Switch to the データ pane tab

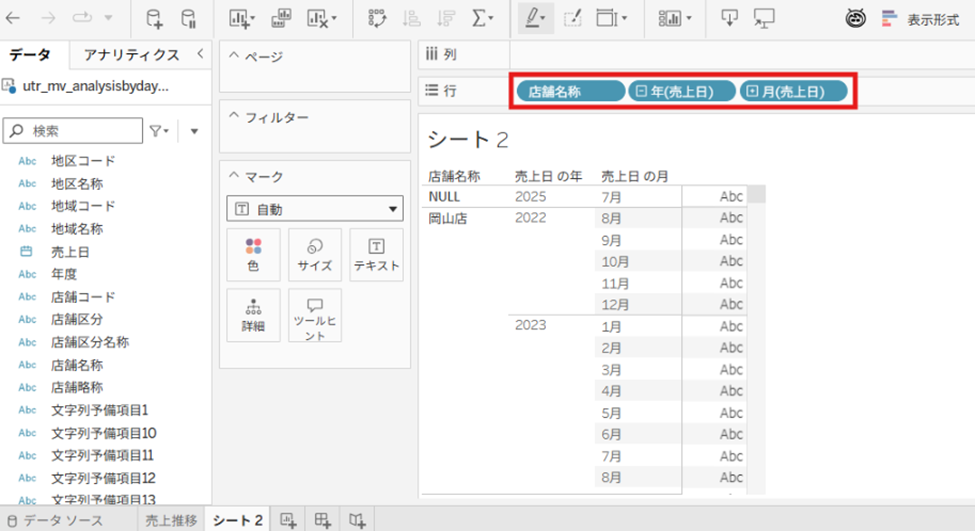pyautogui.click(x=29, y=55)
